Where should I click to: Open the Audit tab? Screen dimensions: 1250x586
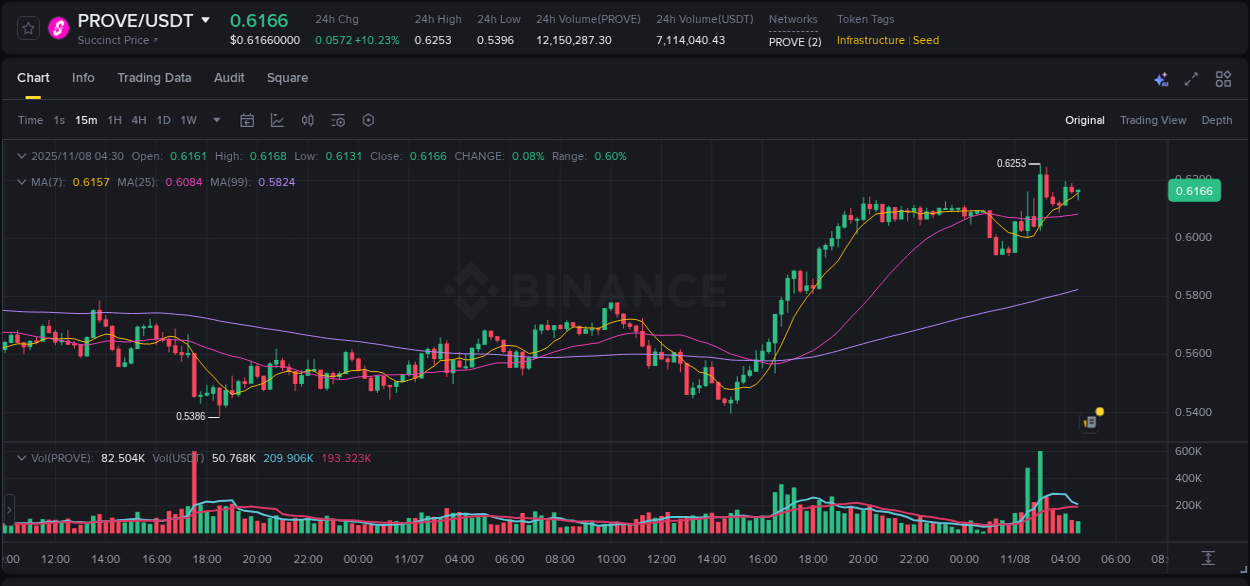tap(229, 77)
